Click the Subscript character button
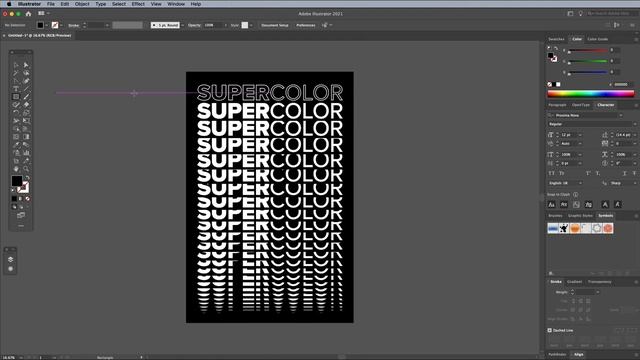This screenshot has width=640, height=360. click(x=598, y=173)
